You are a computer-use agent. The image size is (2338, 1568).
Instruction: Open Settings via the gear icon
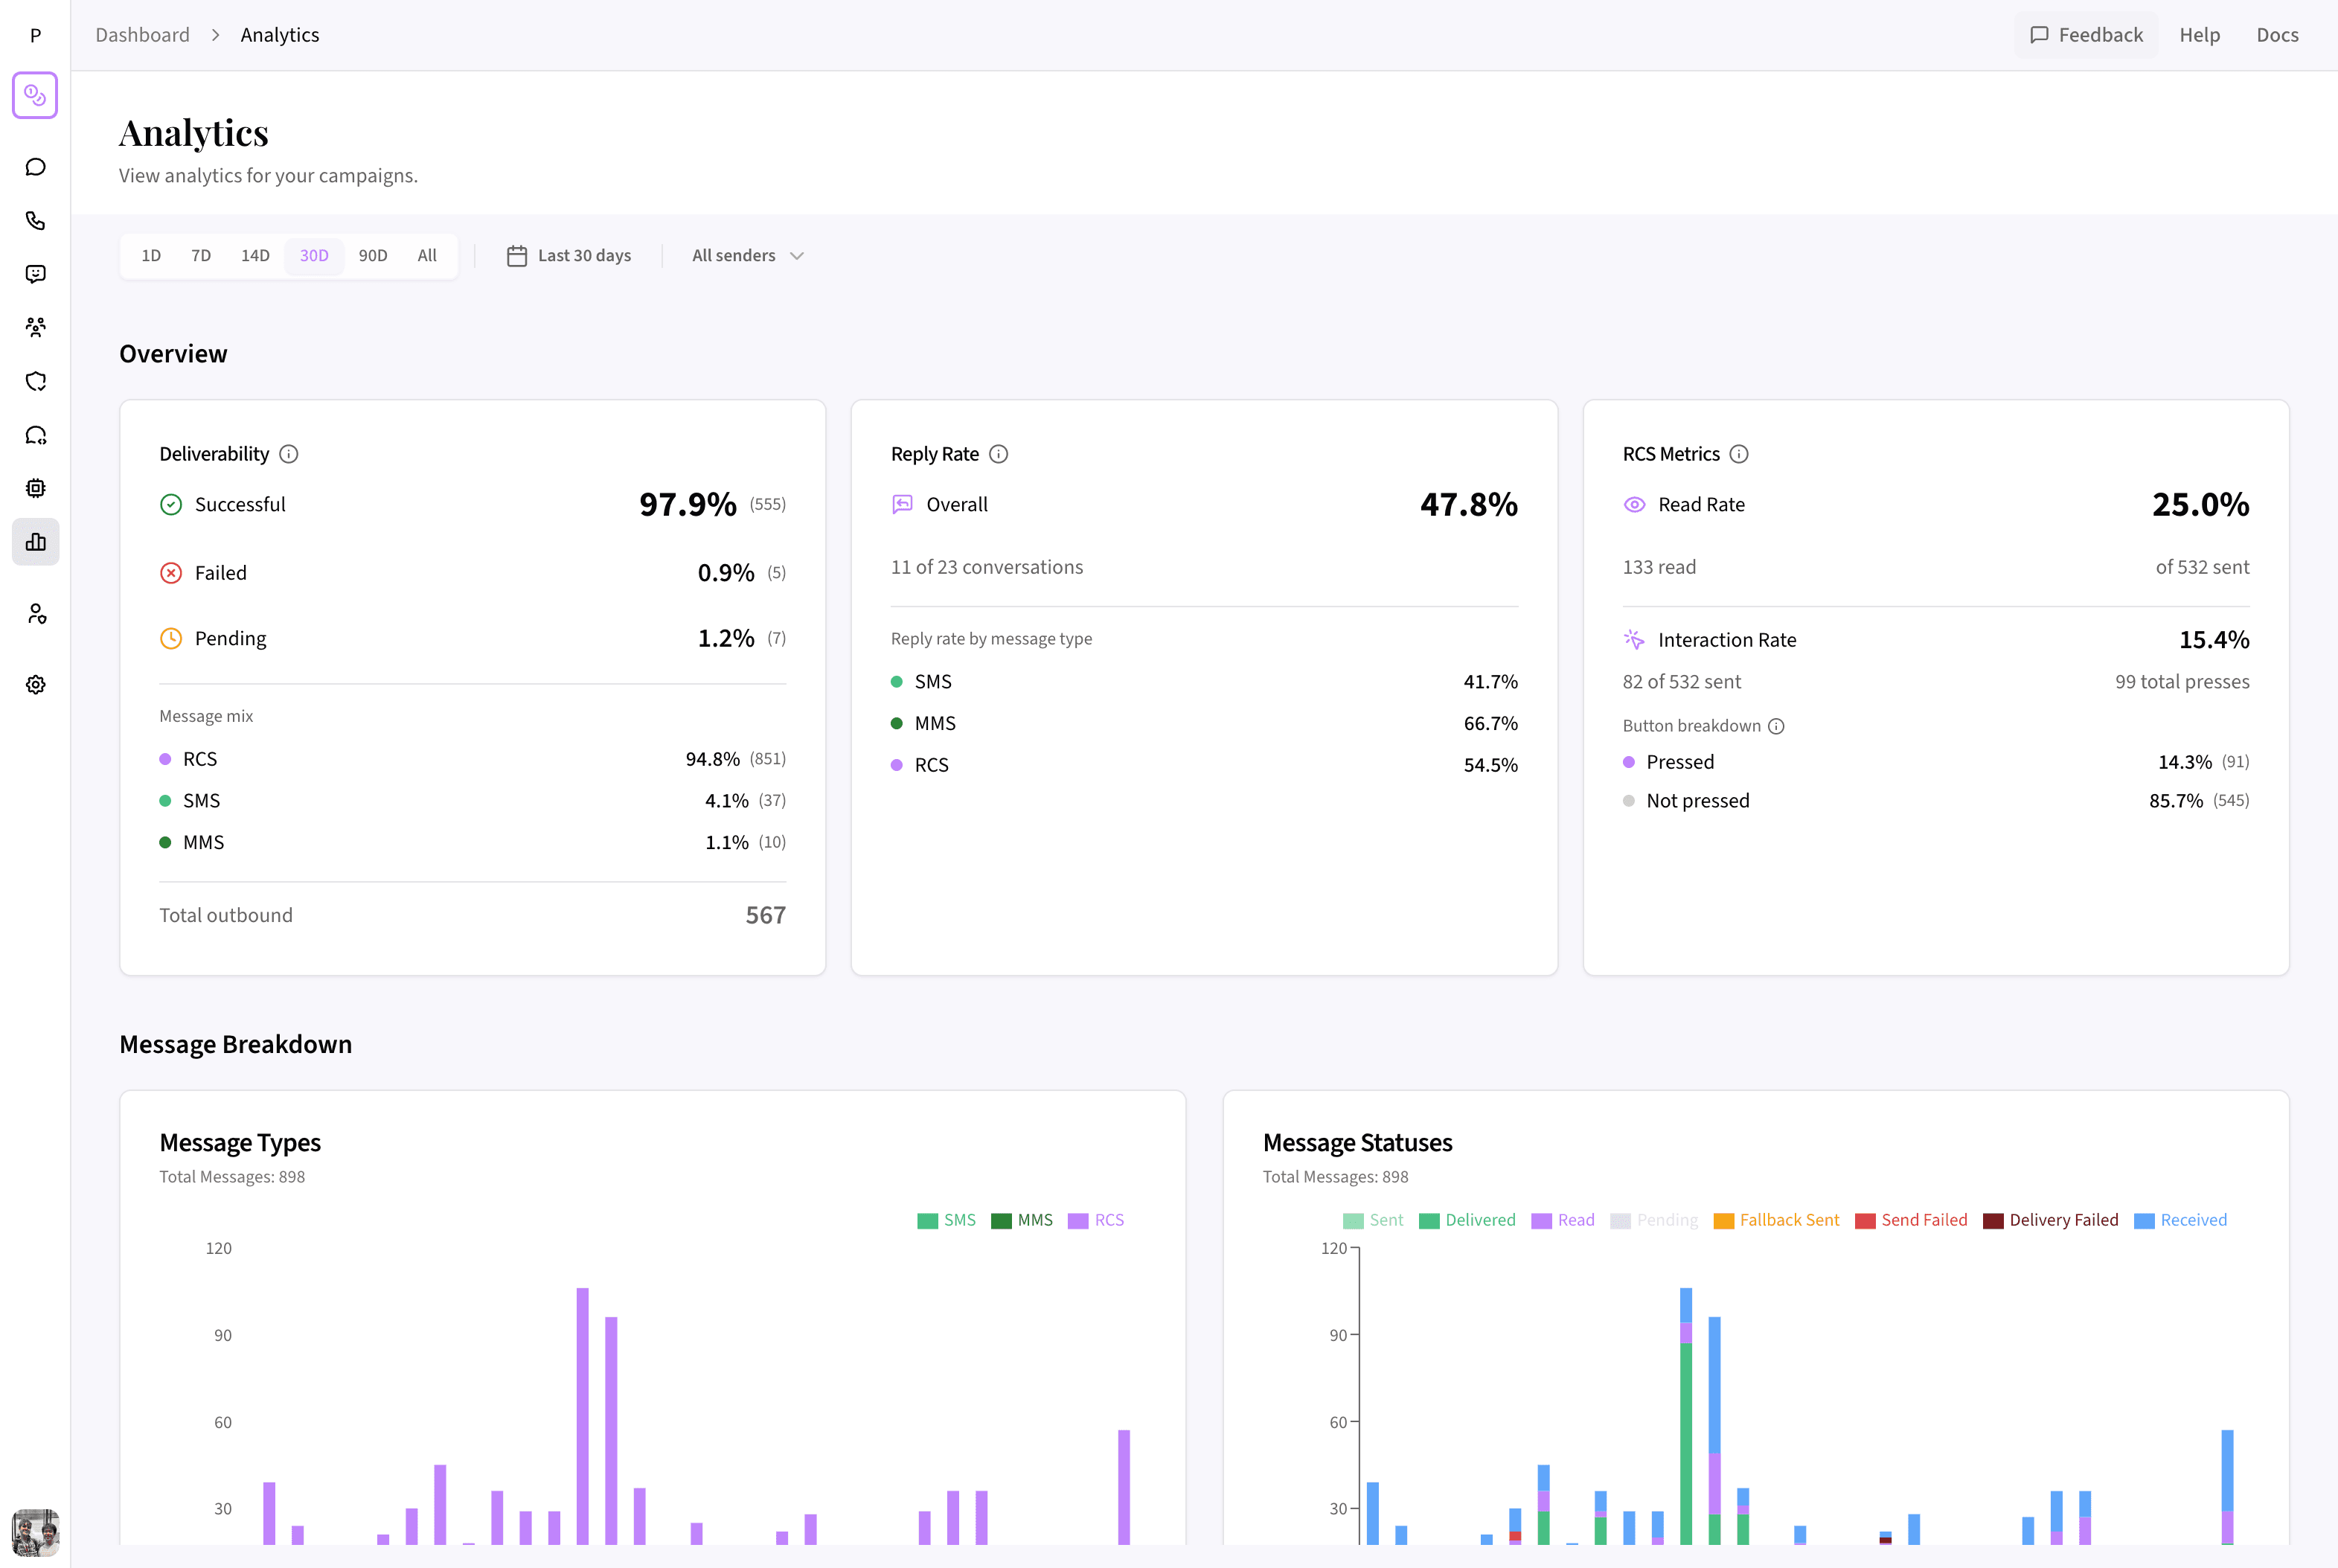35,684
